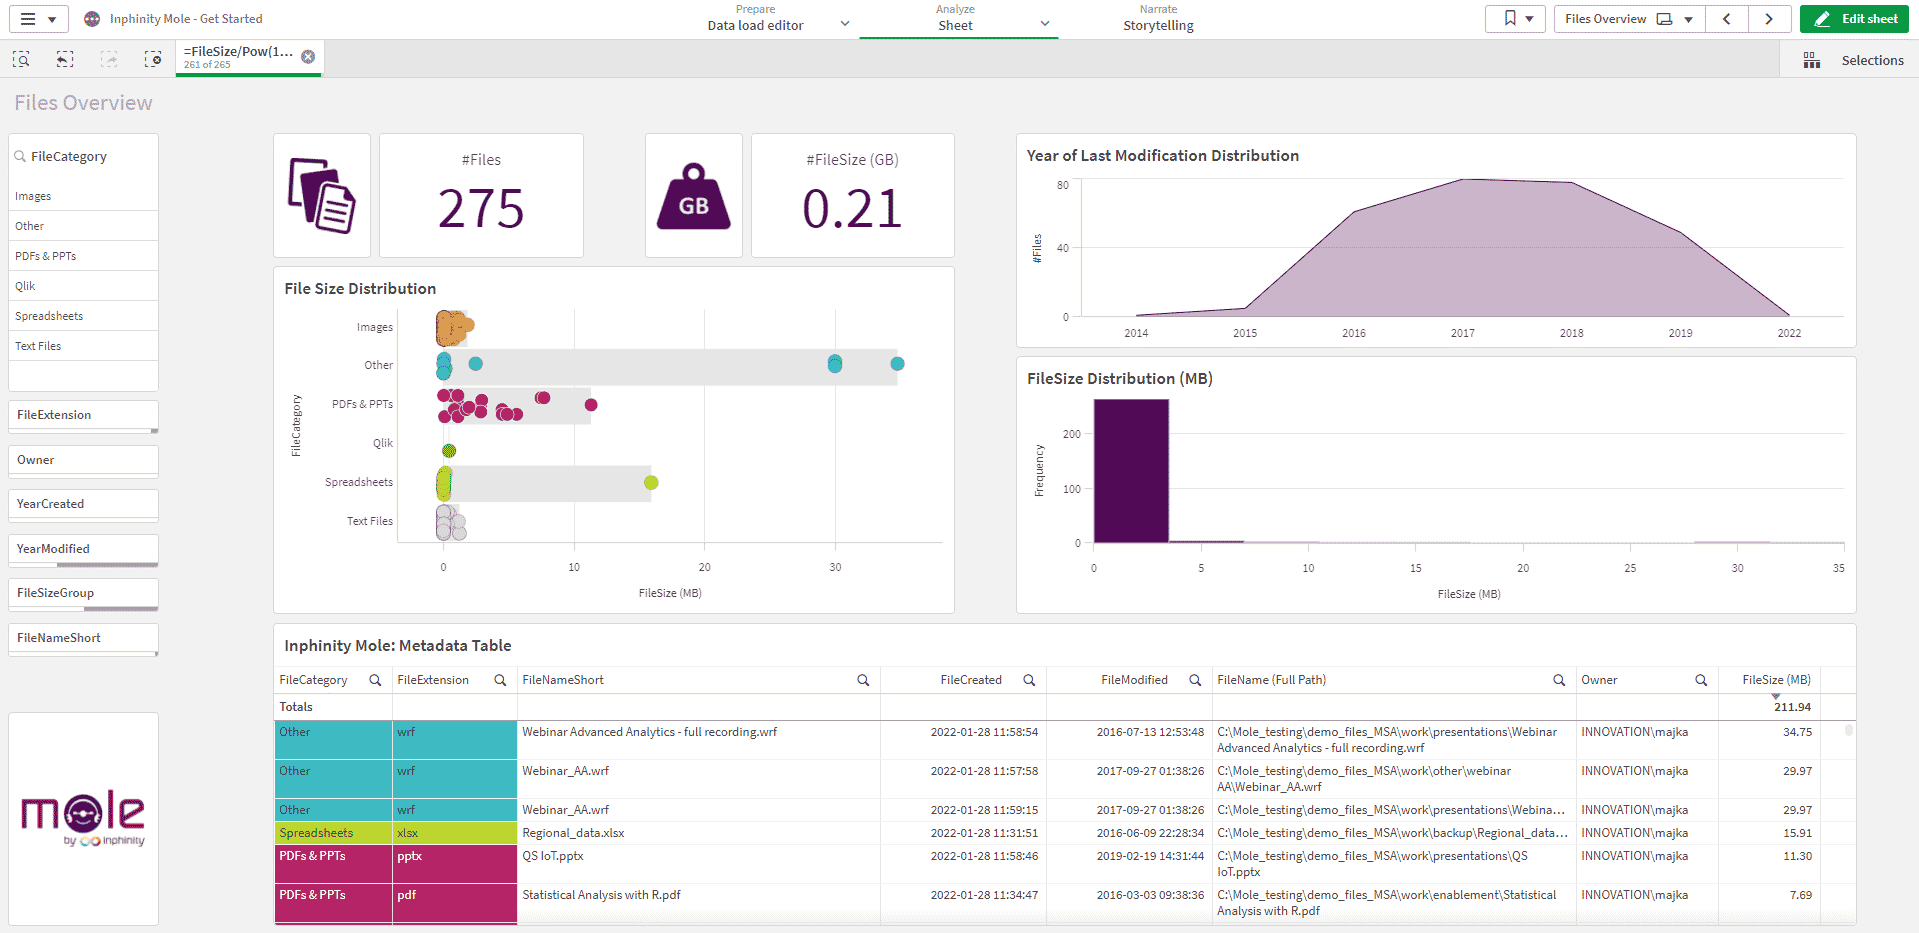Switch to Analyze Sheet tab
Viewport: 1919px width, 933px height.
tap(955, 19)
